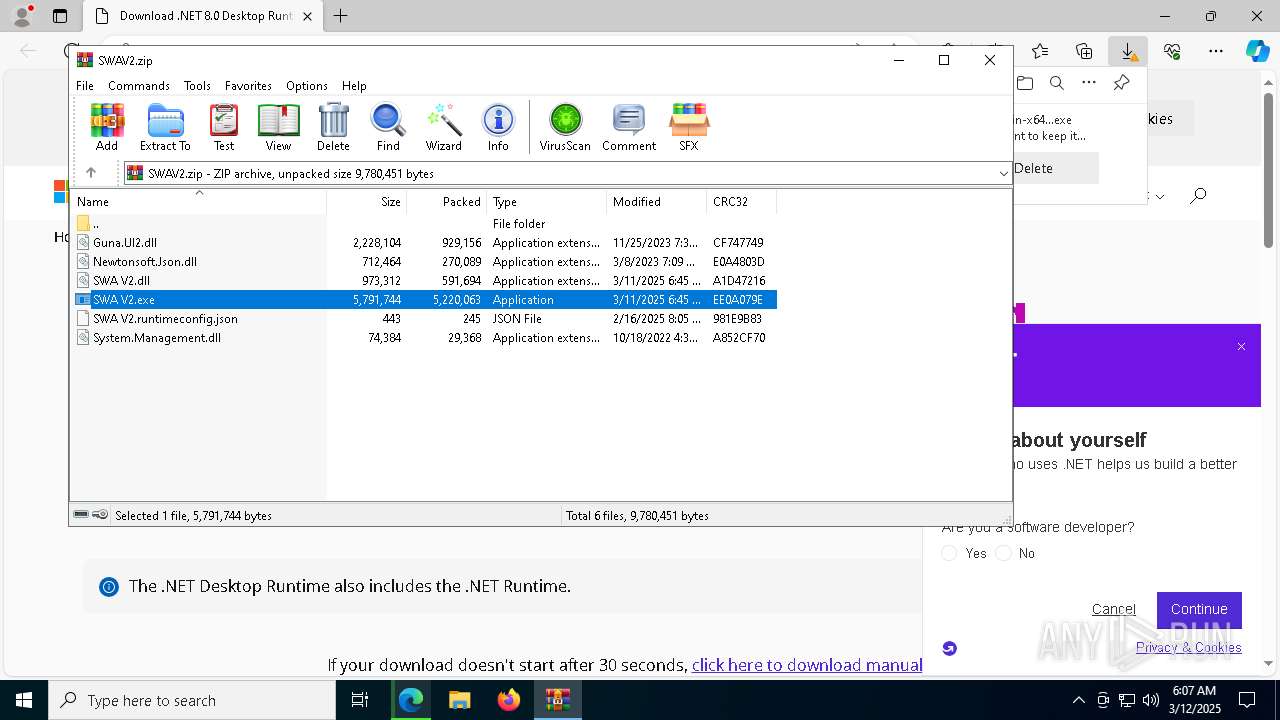The height and width of the screenshot is (720, 1280).
Task: Open a new Edge tab
Action: coord(340,16)
